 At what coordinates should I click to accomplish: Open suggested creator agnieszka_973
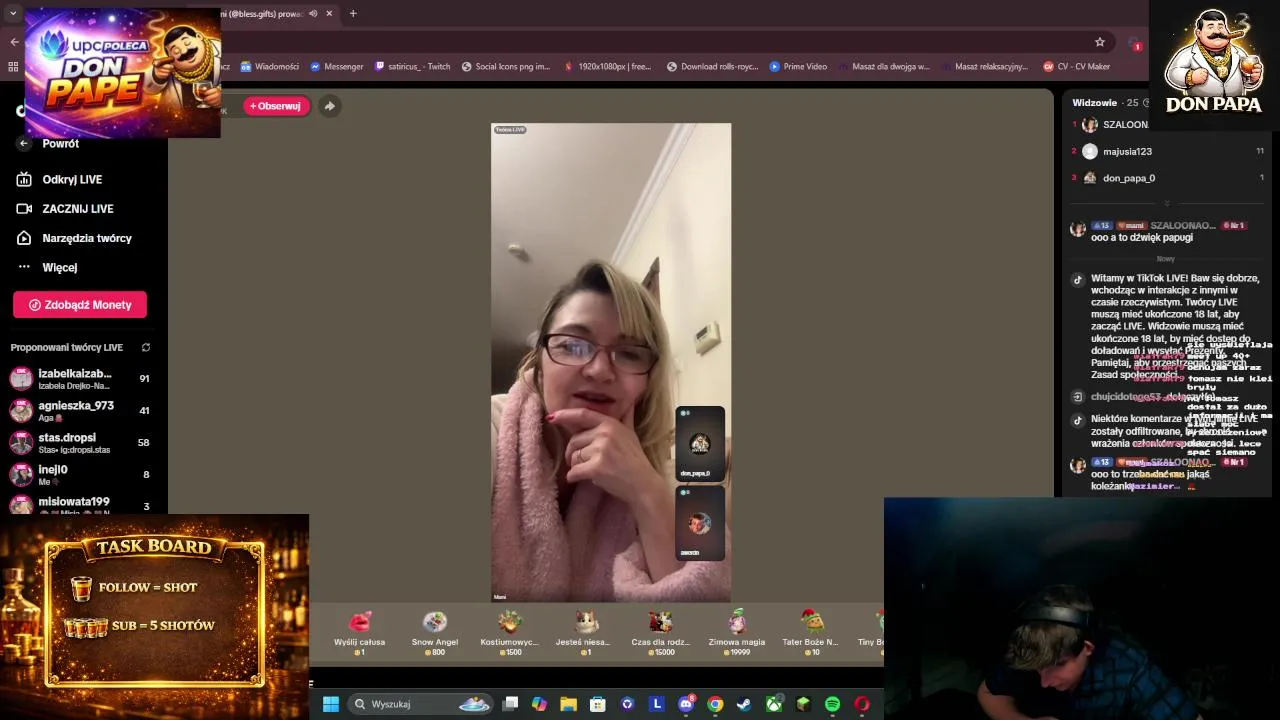(x=80, y=411)
